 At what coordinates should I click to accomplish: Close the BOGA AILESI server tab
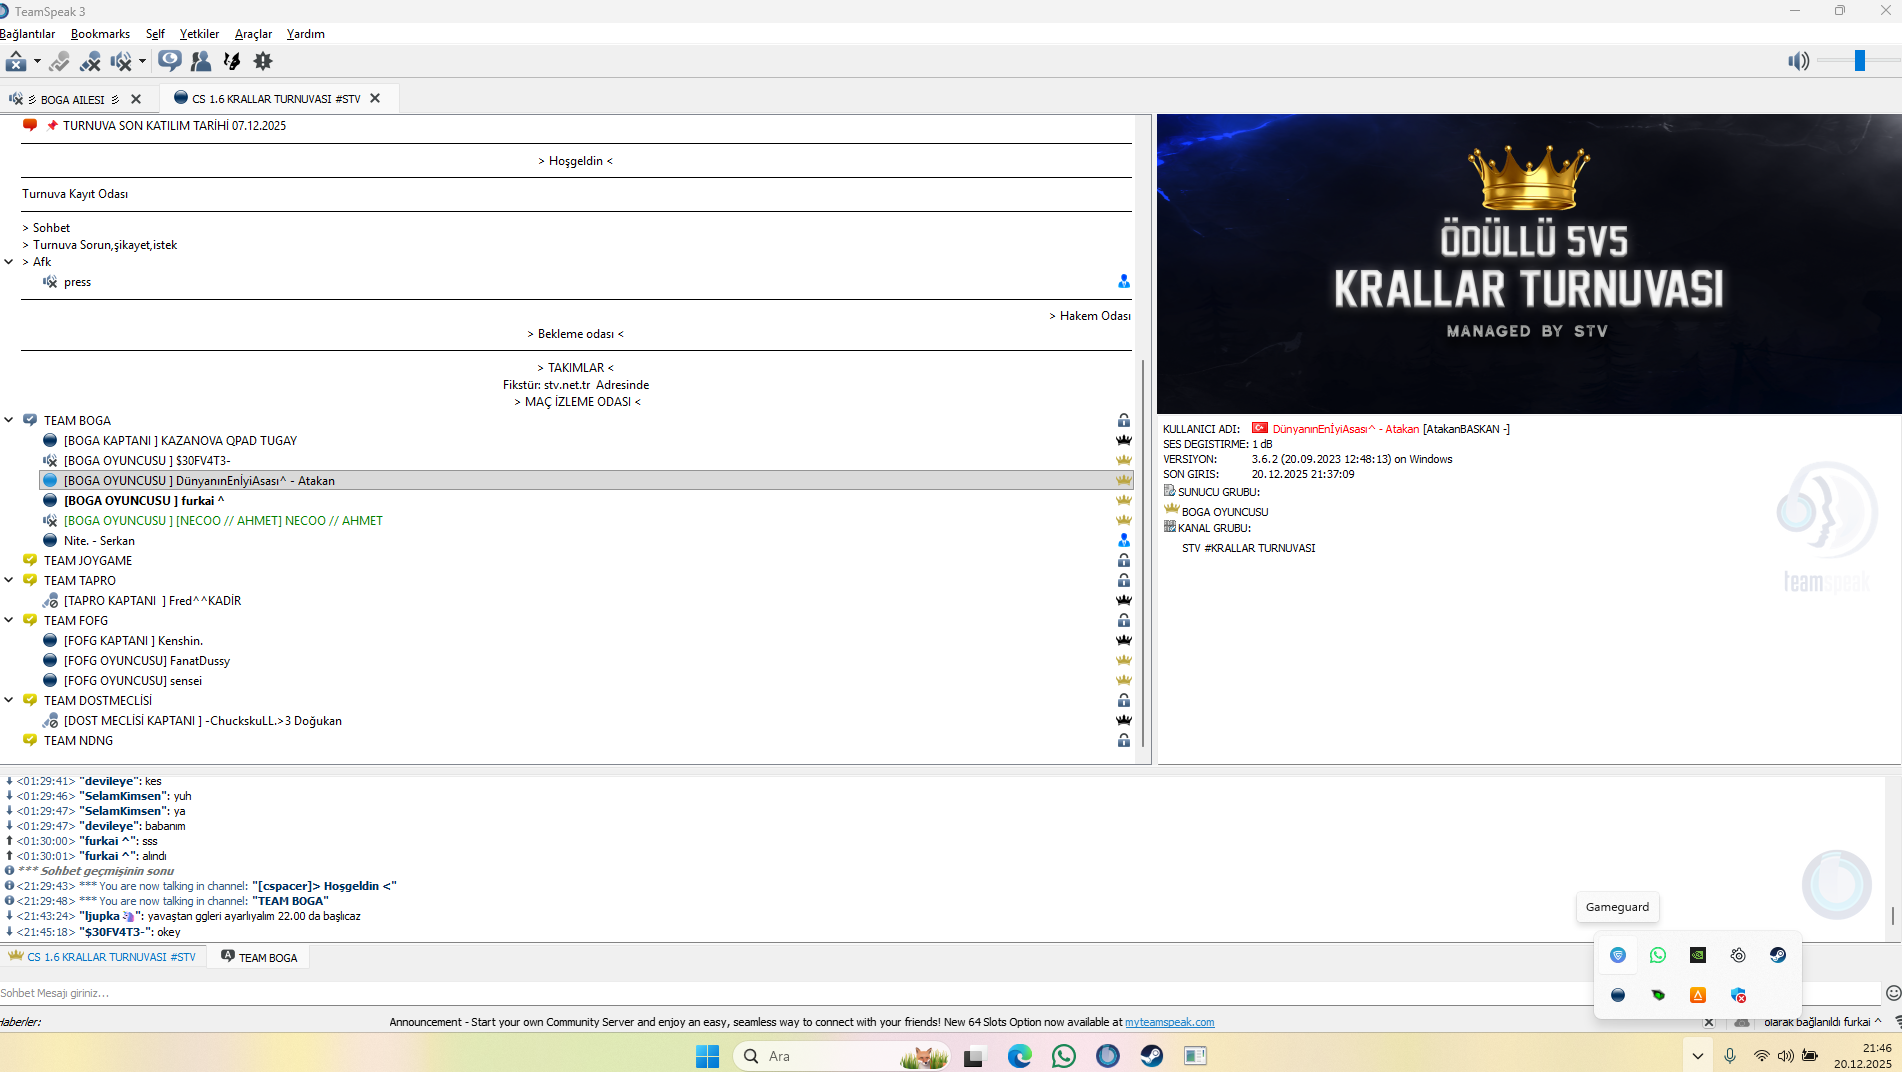[x=136, y=99]
